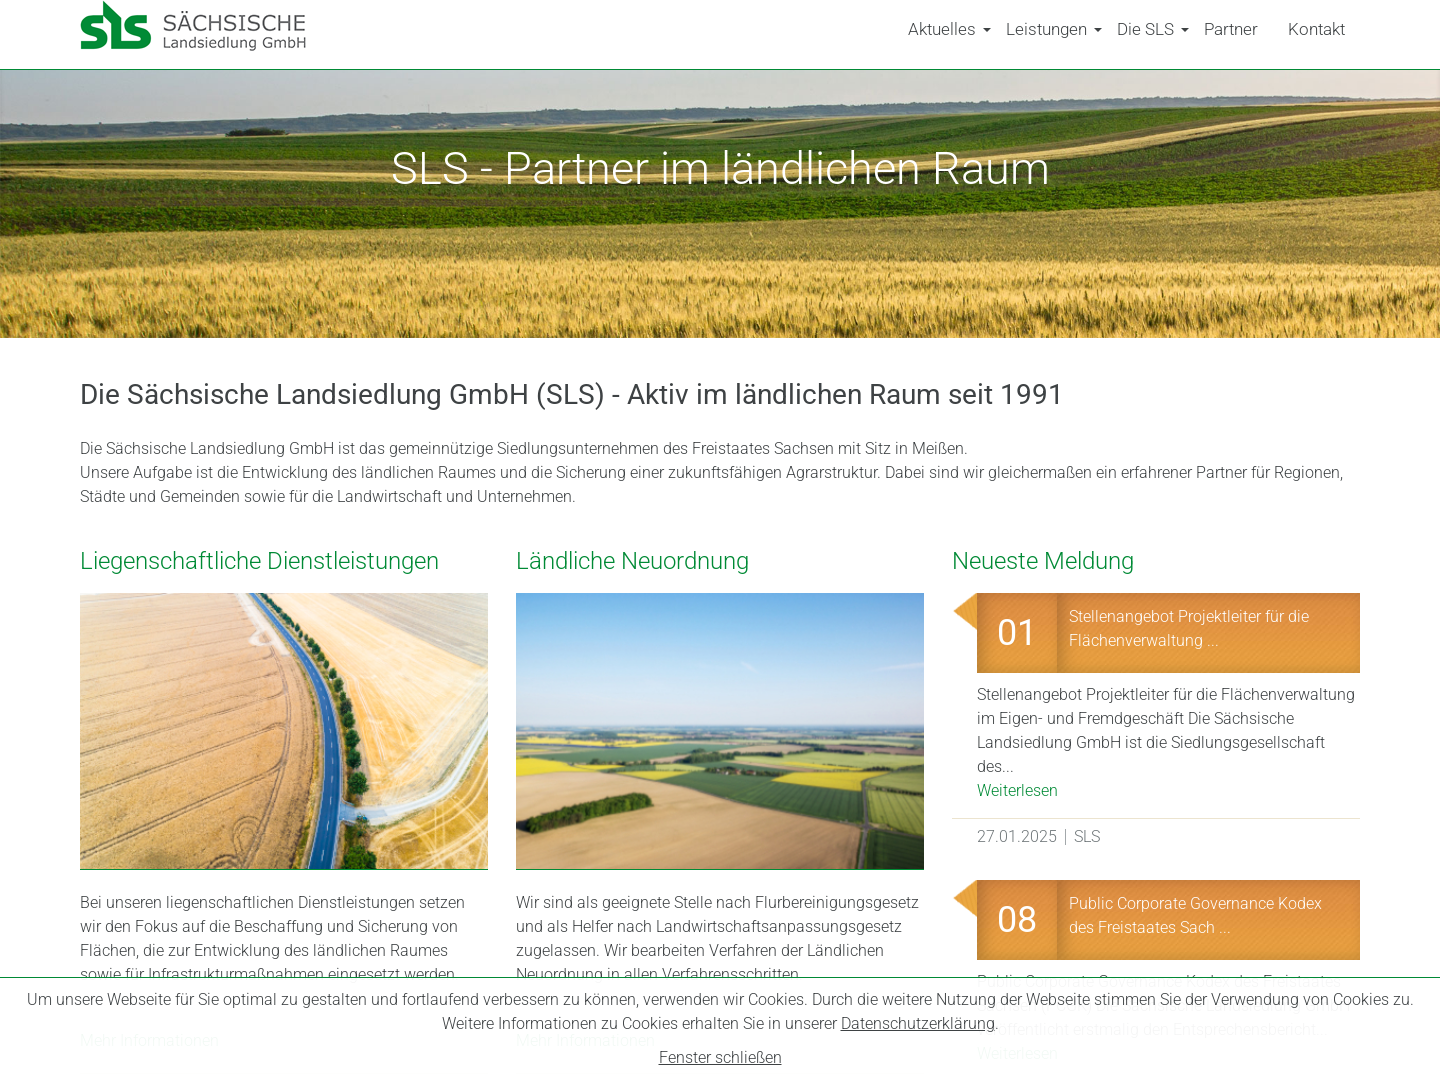The image size is (1440, 1080).
Task: Close cookie banner via Fenster schließen
Action: coord(720,1058)
